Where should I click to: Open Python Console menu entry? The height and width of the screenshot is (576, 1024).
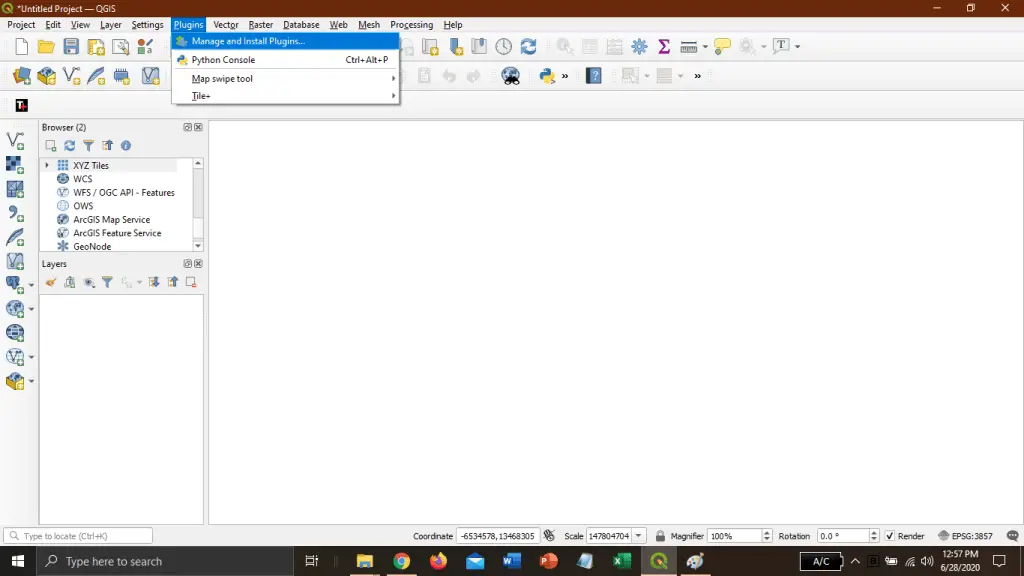point(285,59)
